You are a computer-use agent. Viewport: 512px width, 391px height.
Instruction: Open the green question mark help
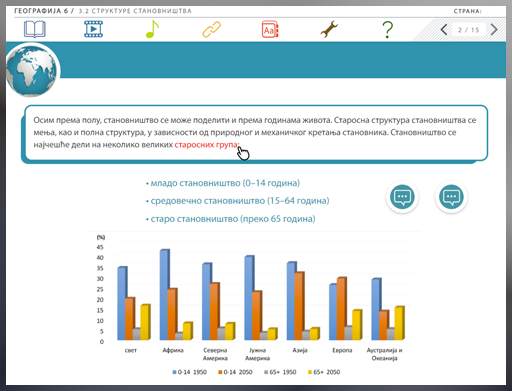pyautogui.click(x=388, y=29)
